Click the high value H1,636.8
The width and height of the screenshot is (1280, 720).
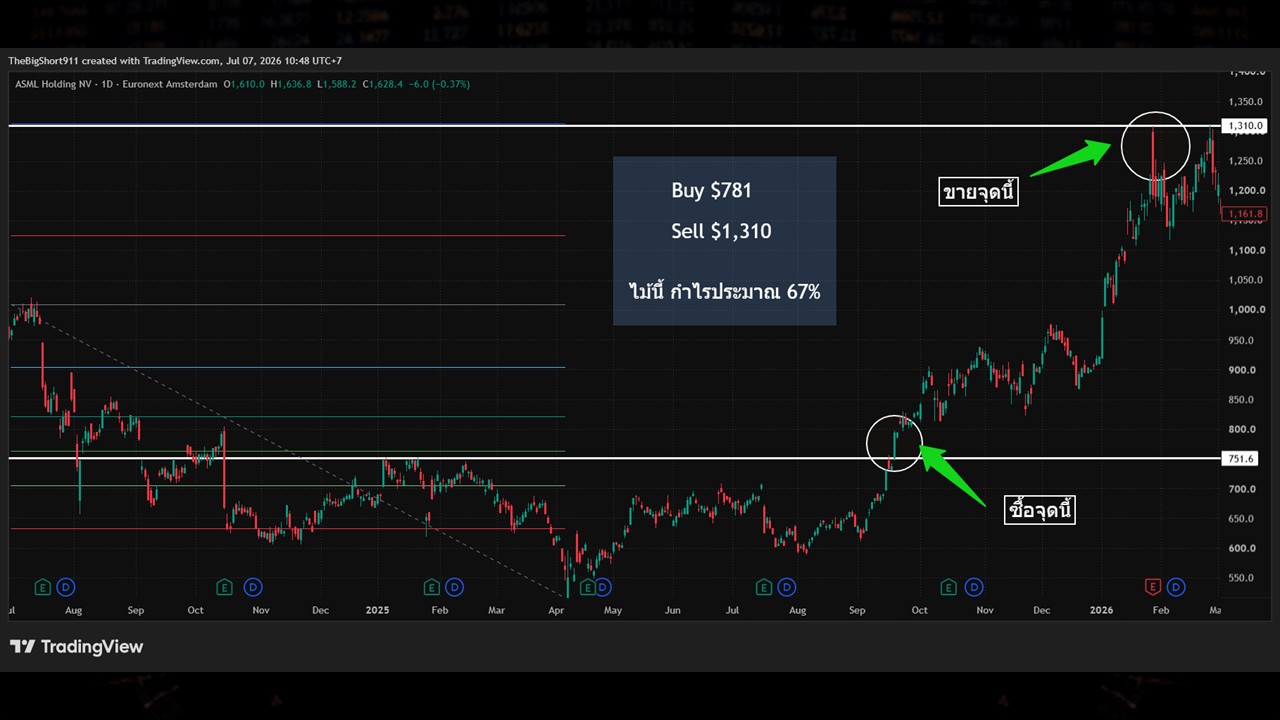291,84
